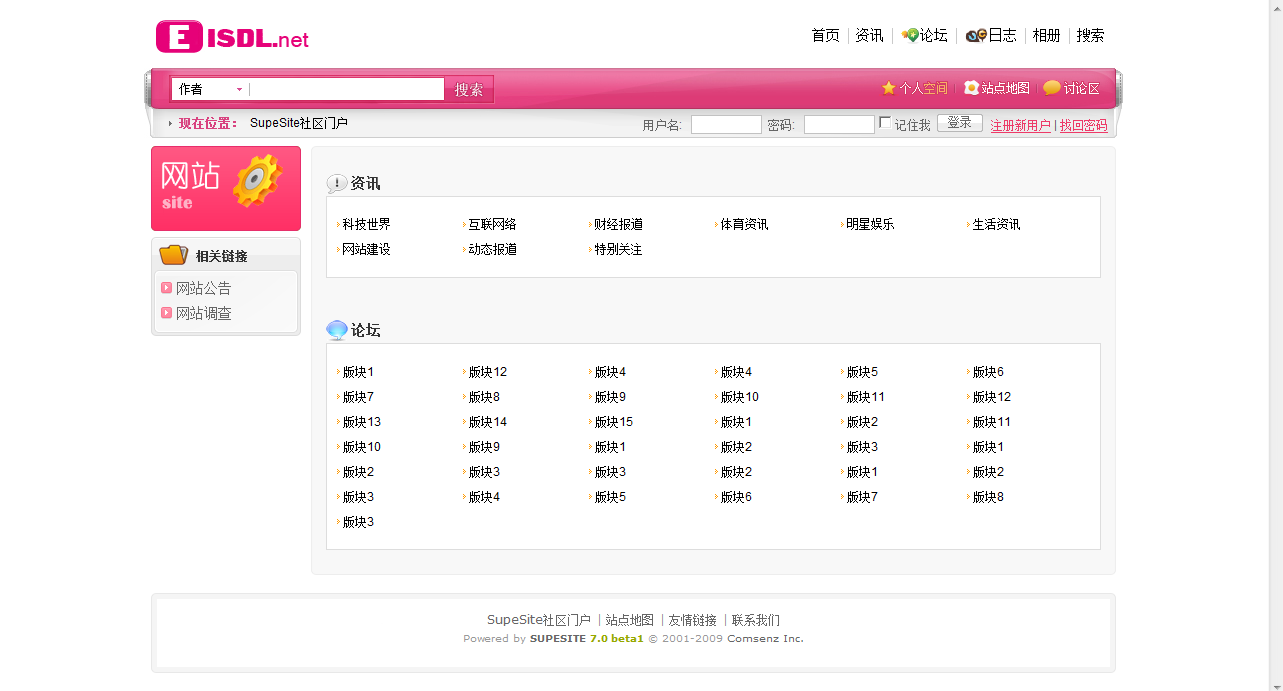
Task: Open the 特别关注 news category
Action: click(618, 249)
